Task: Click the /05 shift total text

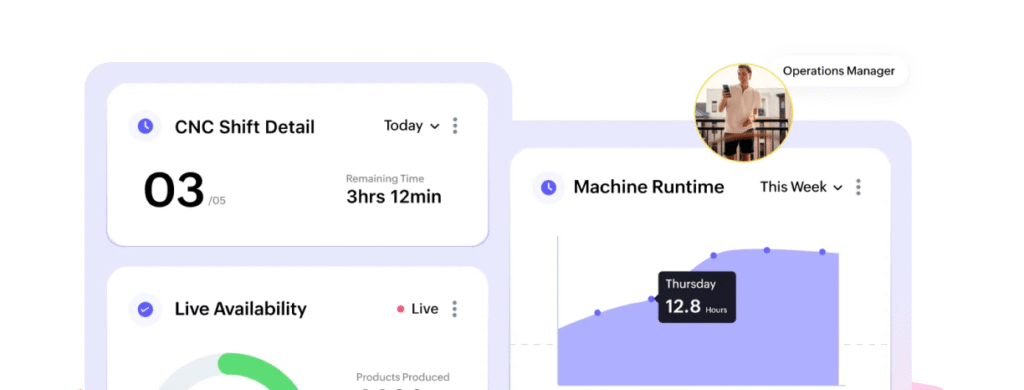Action: [x=217, y=201]
